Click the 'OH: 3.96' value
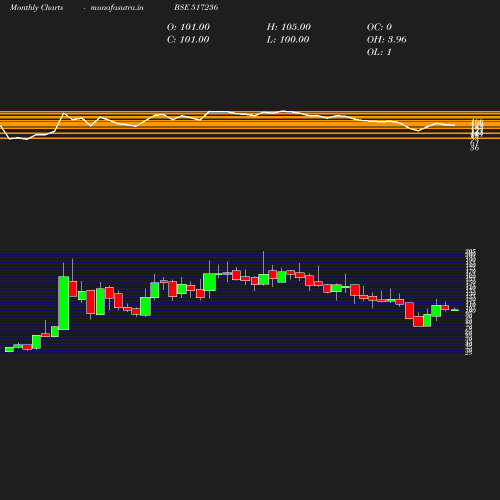Screen dimensions: 500x500 click(x=387, y=40)
